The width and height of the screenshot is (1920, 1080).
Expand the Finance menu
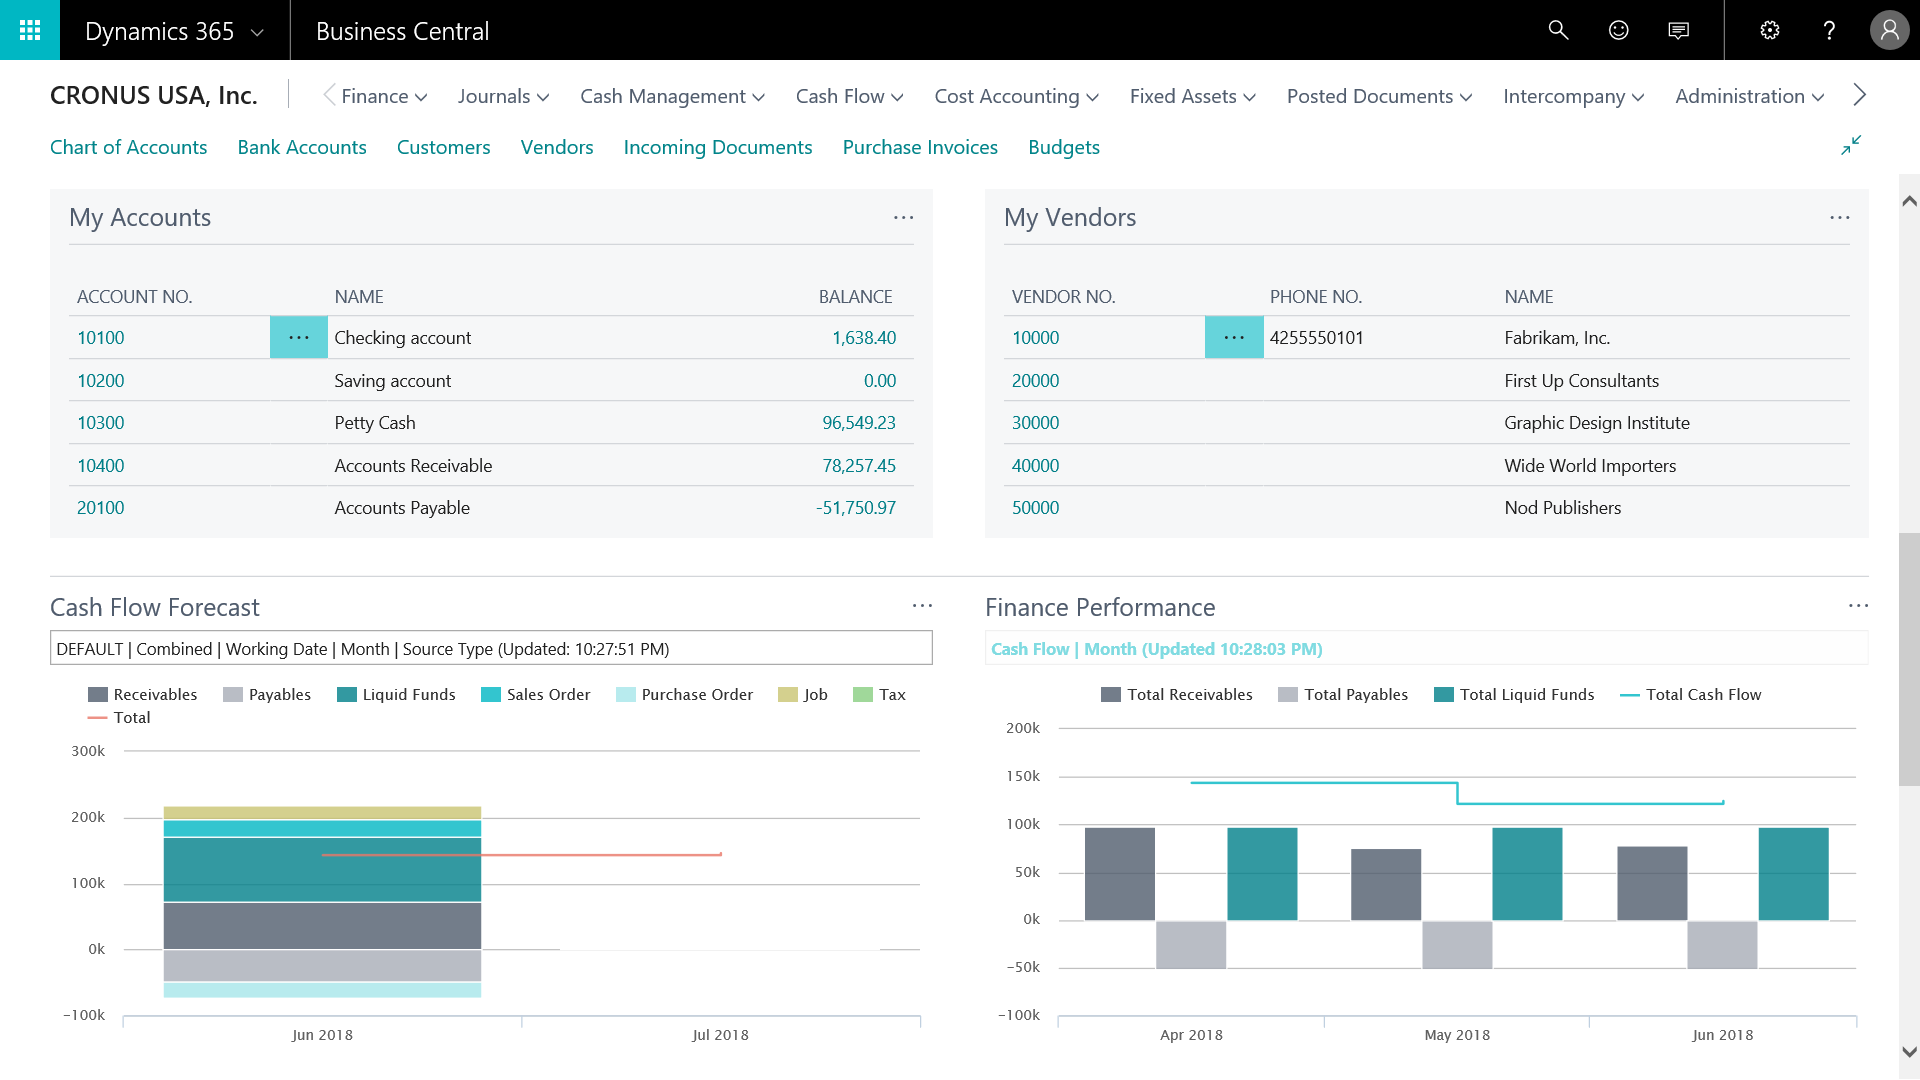tap(384, 96)
